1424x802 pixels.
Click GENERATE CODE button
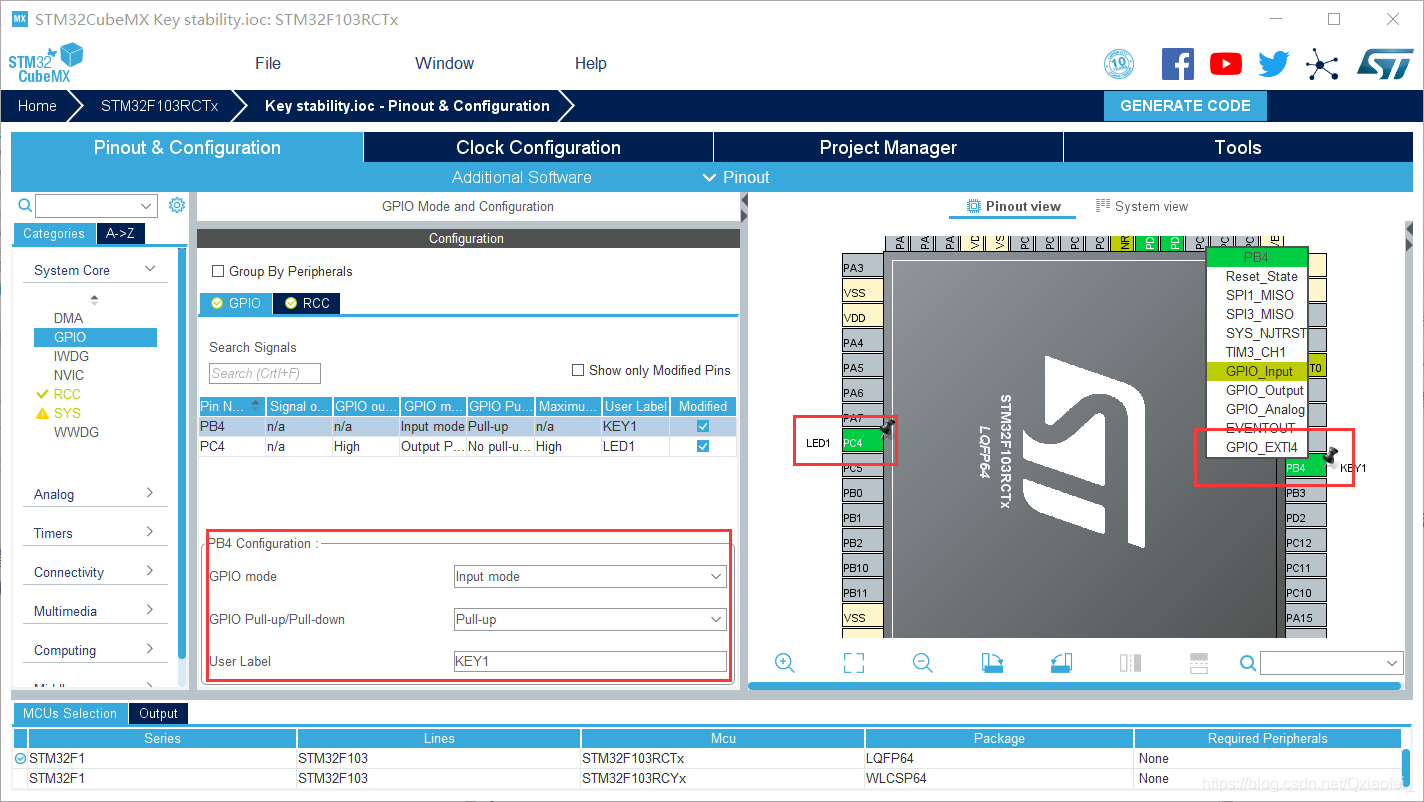coord(1185,106)
